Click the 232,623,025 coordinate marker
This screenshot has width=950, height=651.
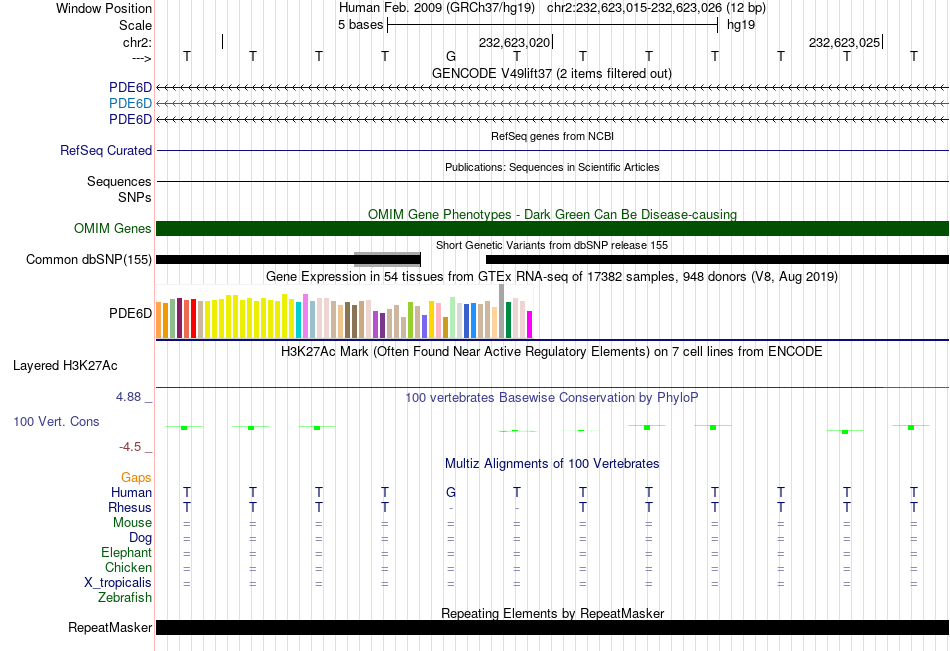tap(844, 42)
